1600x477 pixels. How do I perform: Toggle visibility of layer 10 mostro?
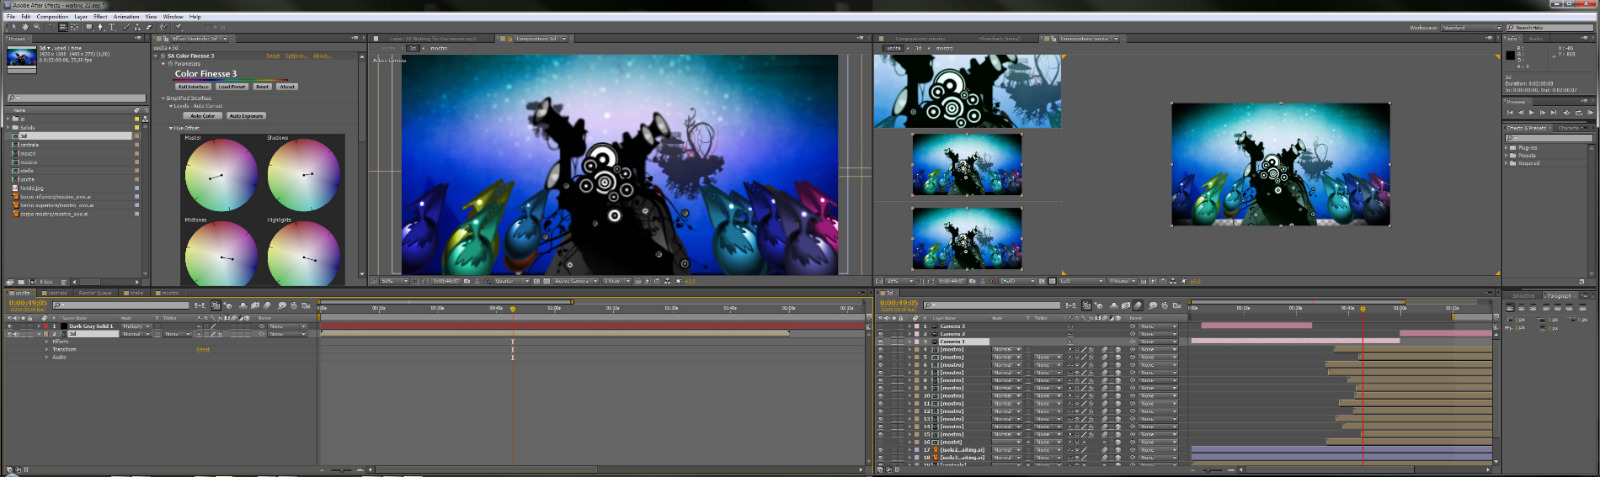(x=880, y=396)
